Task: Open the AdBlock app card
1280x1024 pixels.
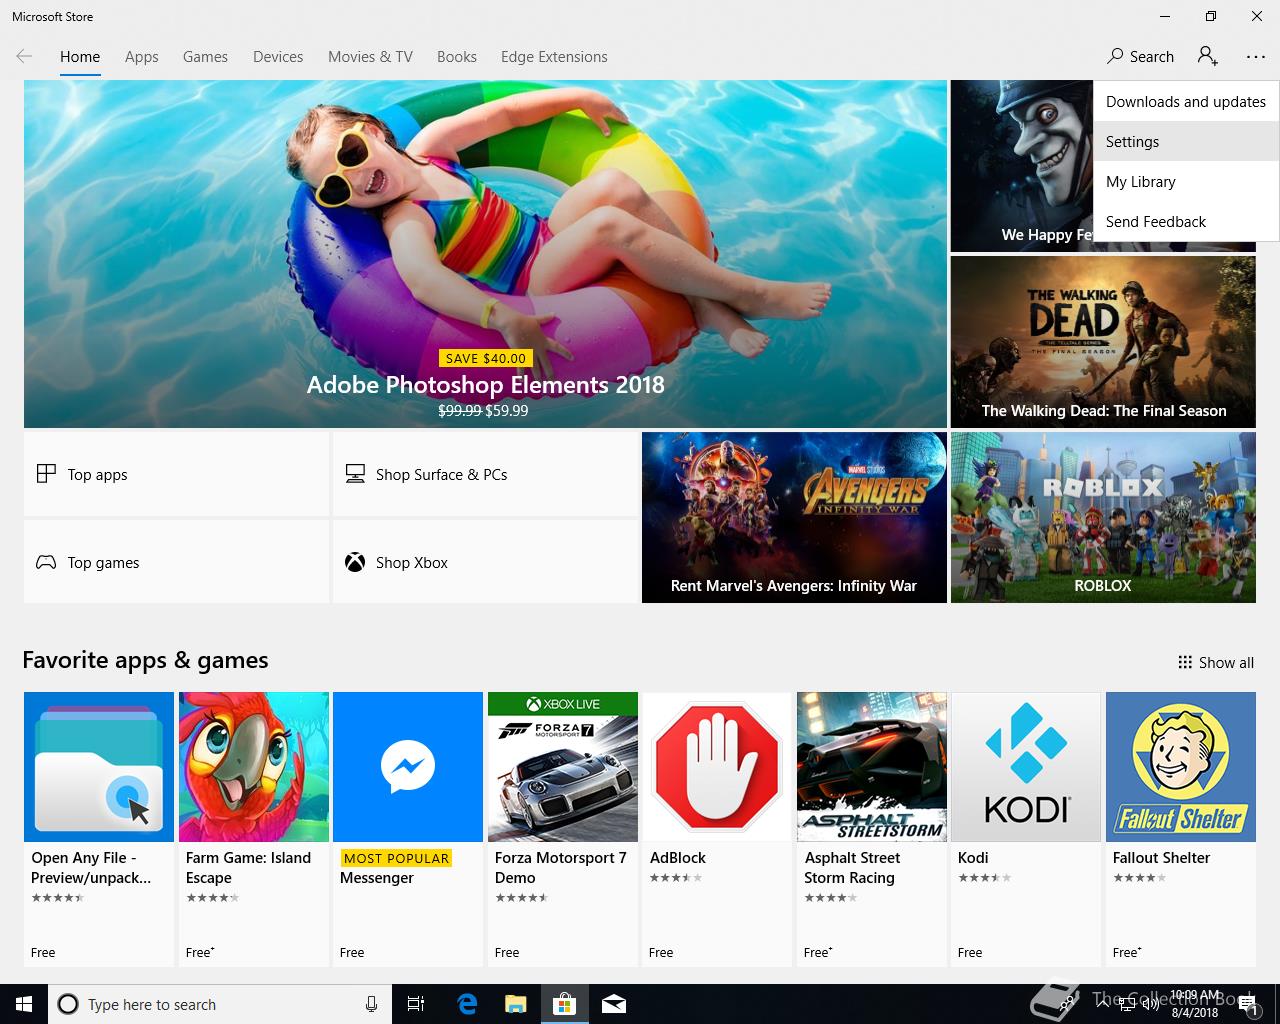Action: [717, 829]
